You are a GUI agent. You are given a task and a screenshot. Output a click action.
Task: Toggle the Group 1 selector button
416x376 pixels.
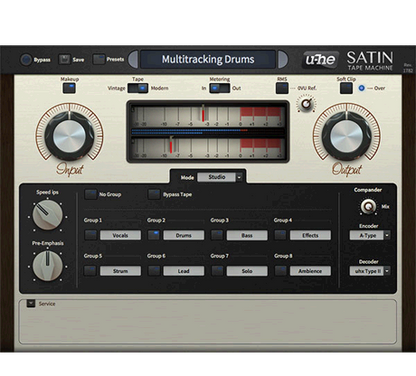[x=90, y=235]
